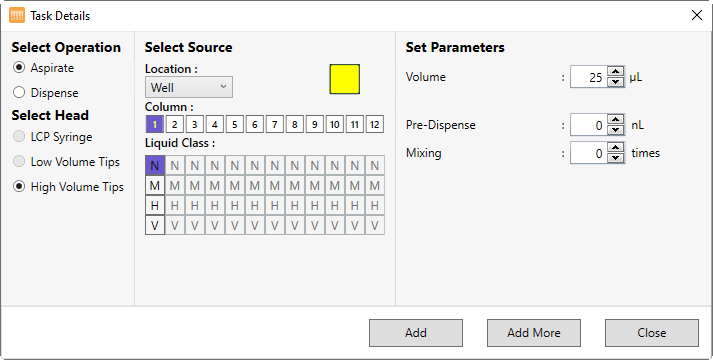Decrease Pre-Dispense value using down arrow
This screenshot has width=713, height=360.
click(616, 130)
